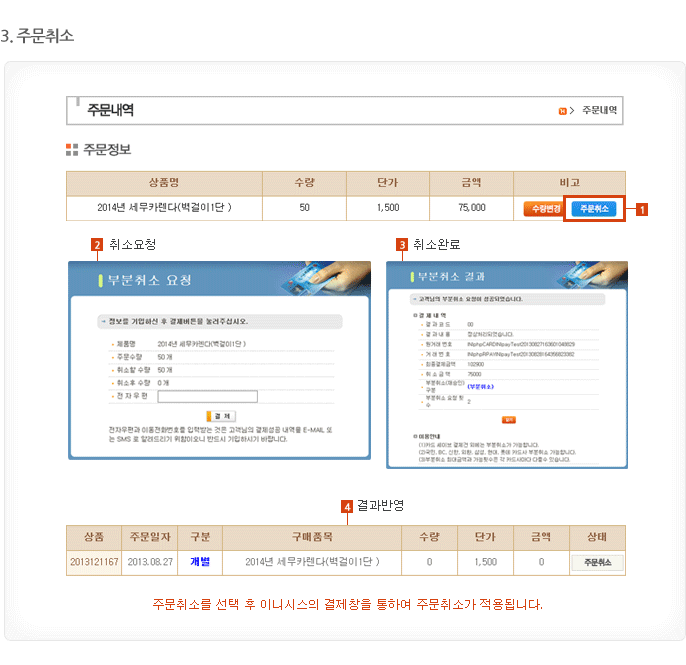Click the blue (부분취소) link in result panel
This screenshot has width=686, height=665.
pos(482,385)
